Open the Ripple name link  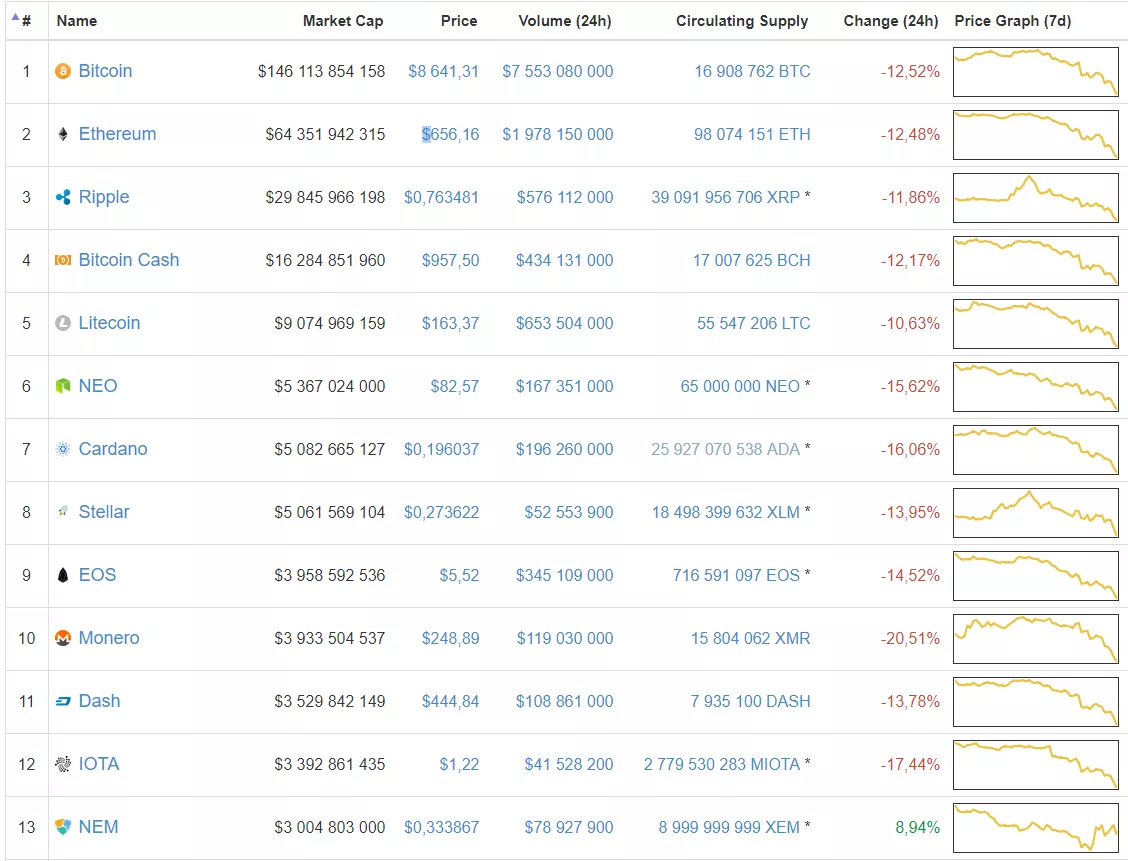[104, 197]
